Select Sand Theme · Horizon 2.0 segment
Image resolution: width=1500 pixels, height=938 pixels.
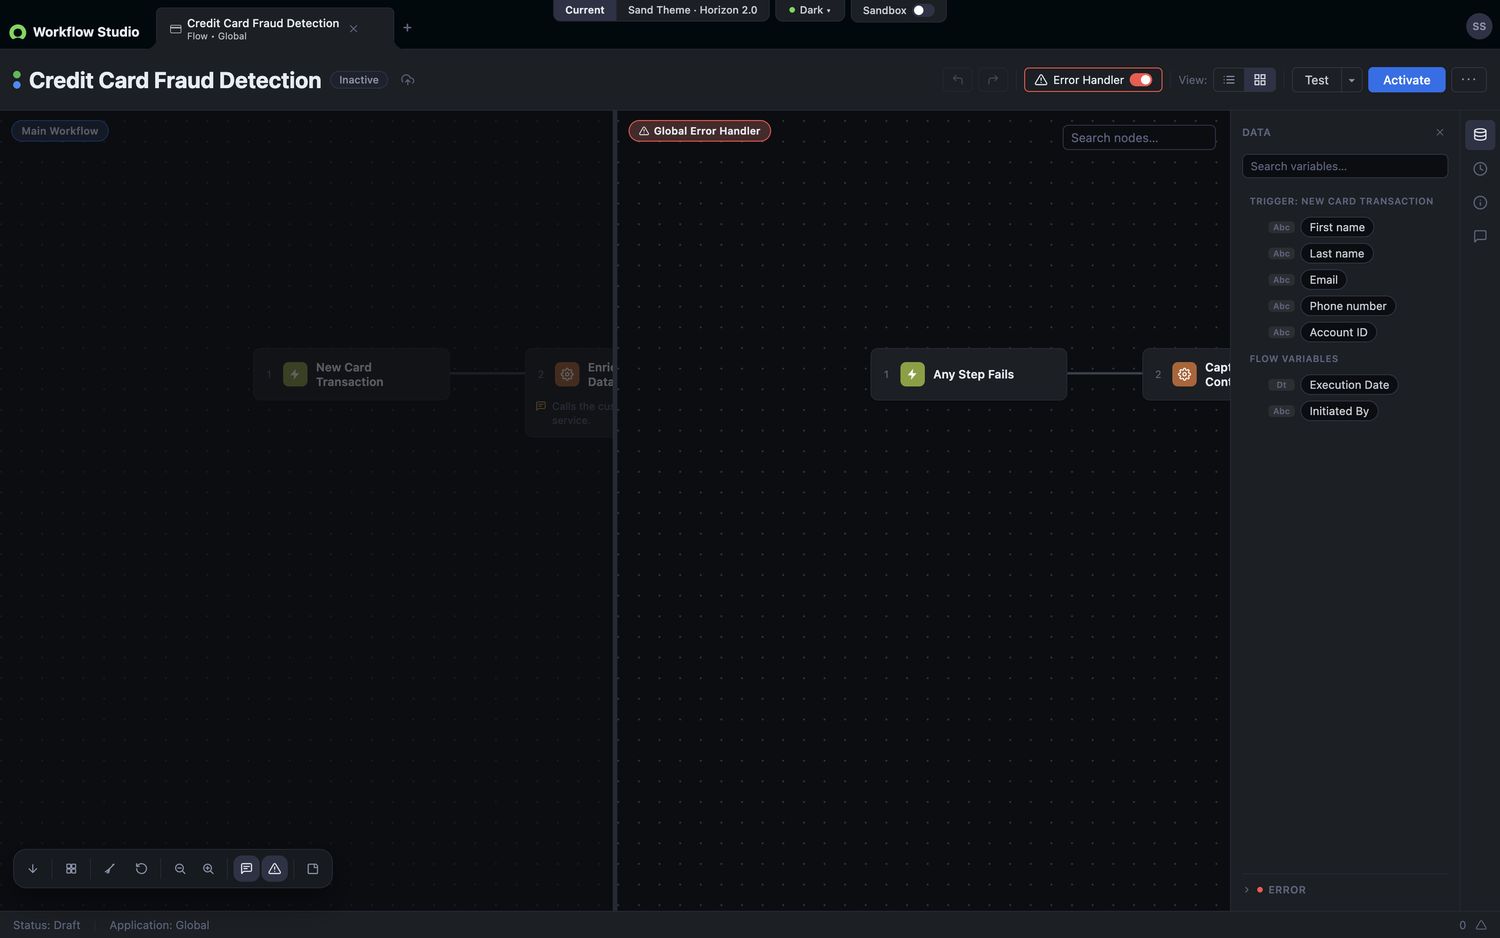click(692, 10)
